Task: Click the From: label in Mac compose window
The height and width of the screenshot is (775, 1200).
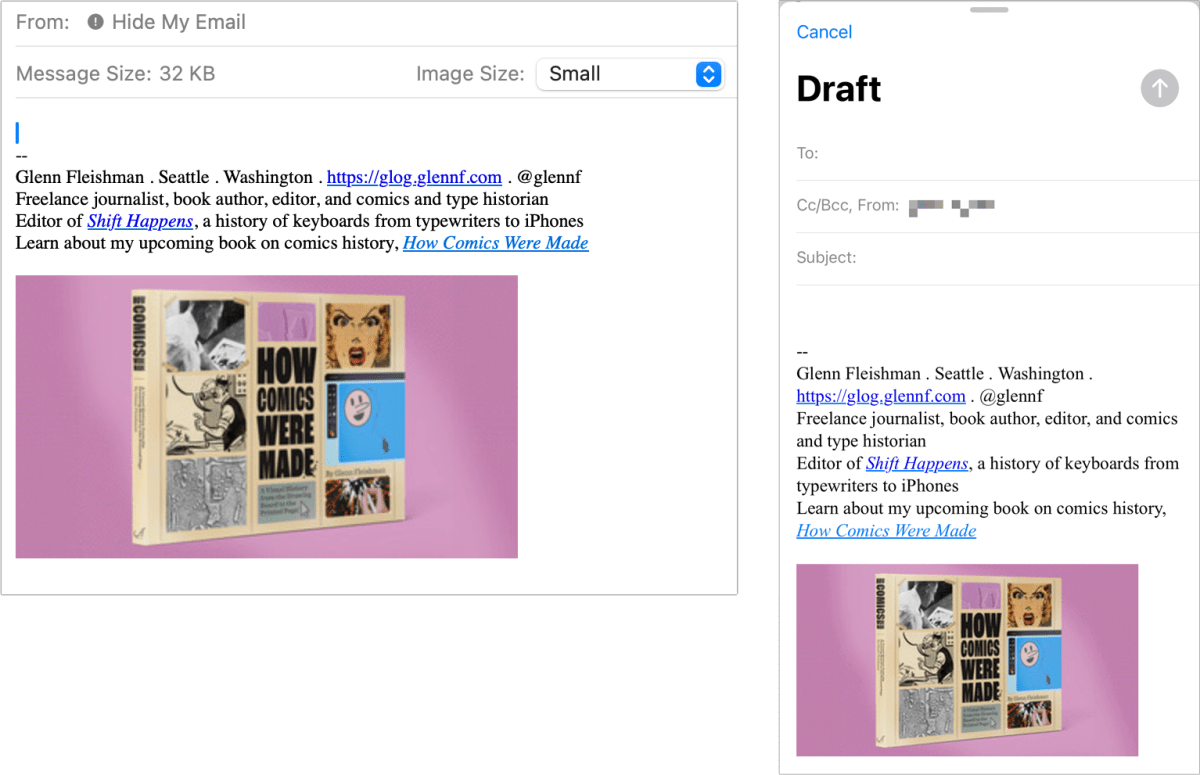Action: tap(43, 22)
